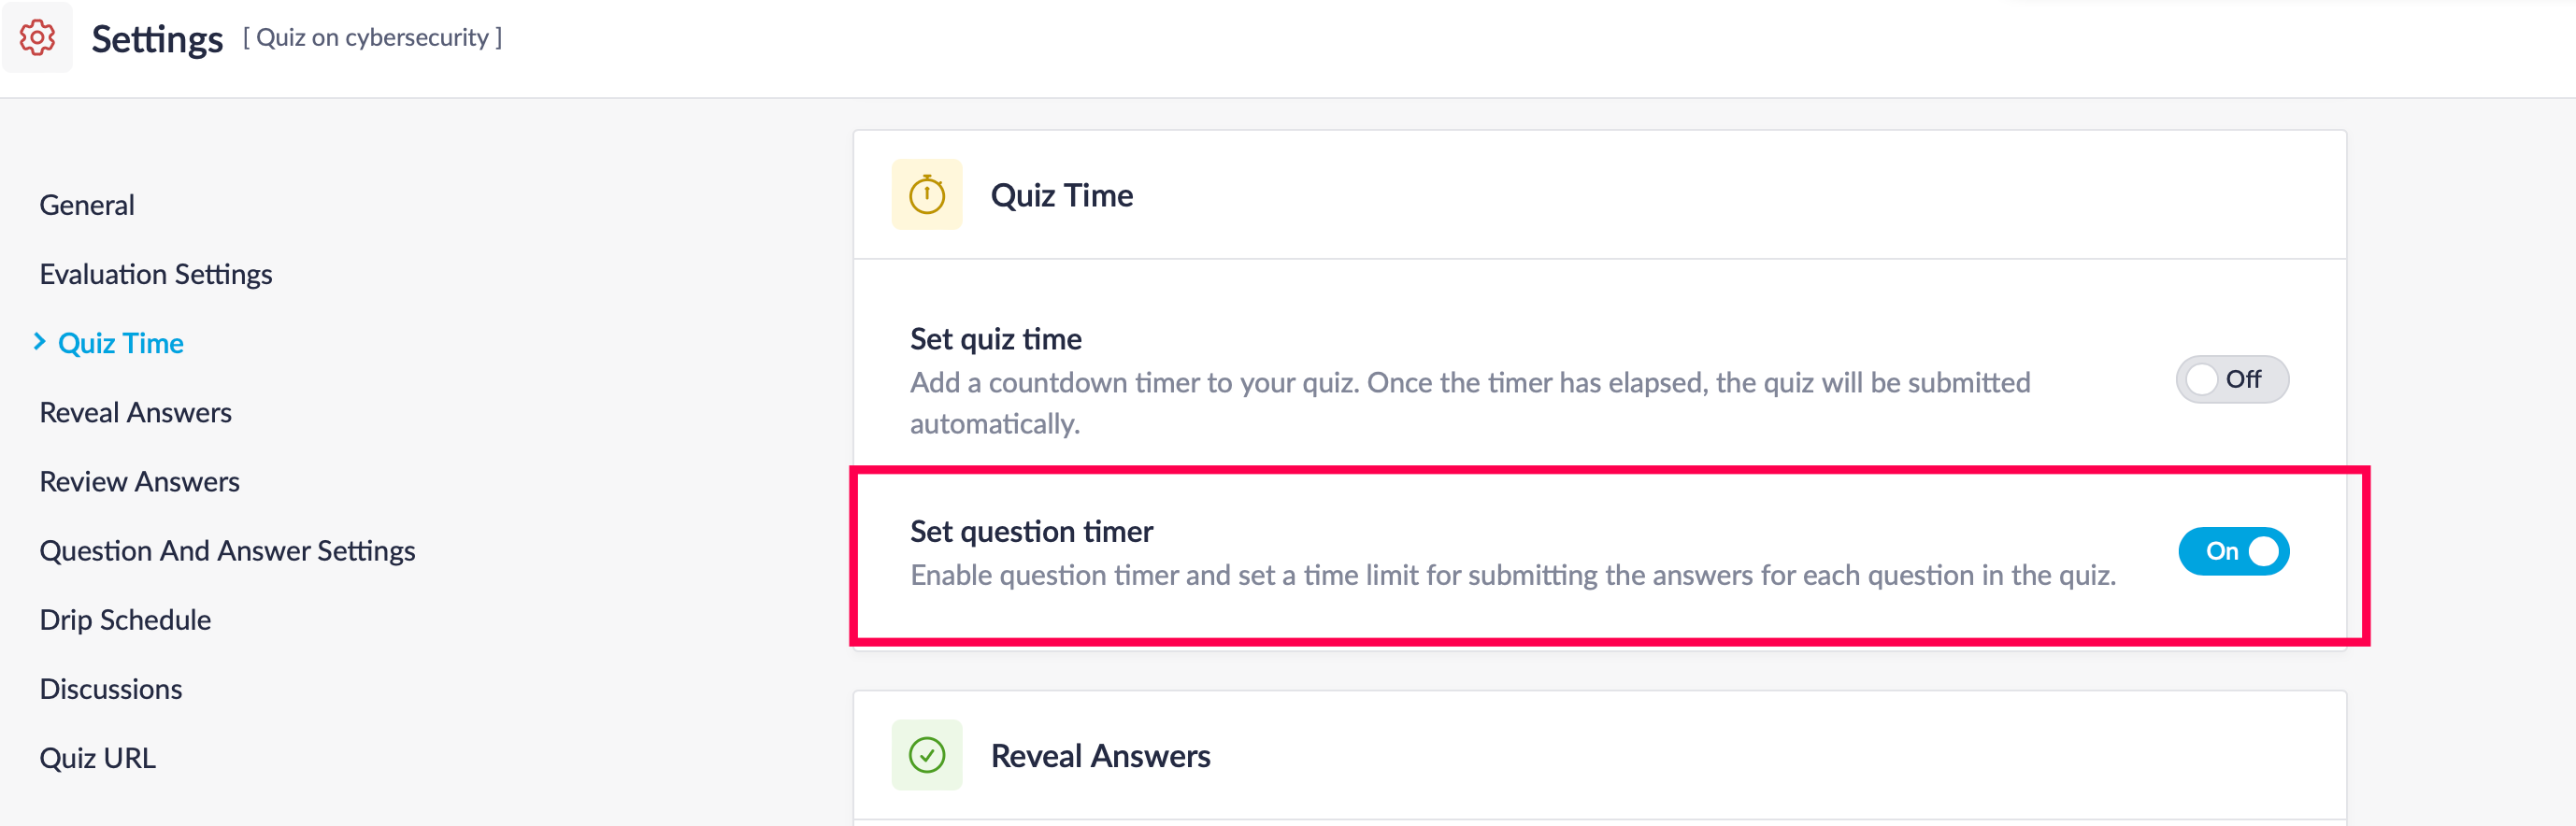
Task: Click the Quiz on cybersecurity label
Action: [x=373, y=38]
